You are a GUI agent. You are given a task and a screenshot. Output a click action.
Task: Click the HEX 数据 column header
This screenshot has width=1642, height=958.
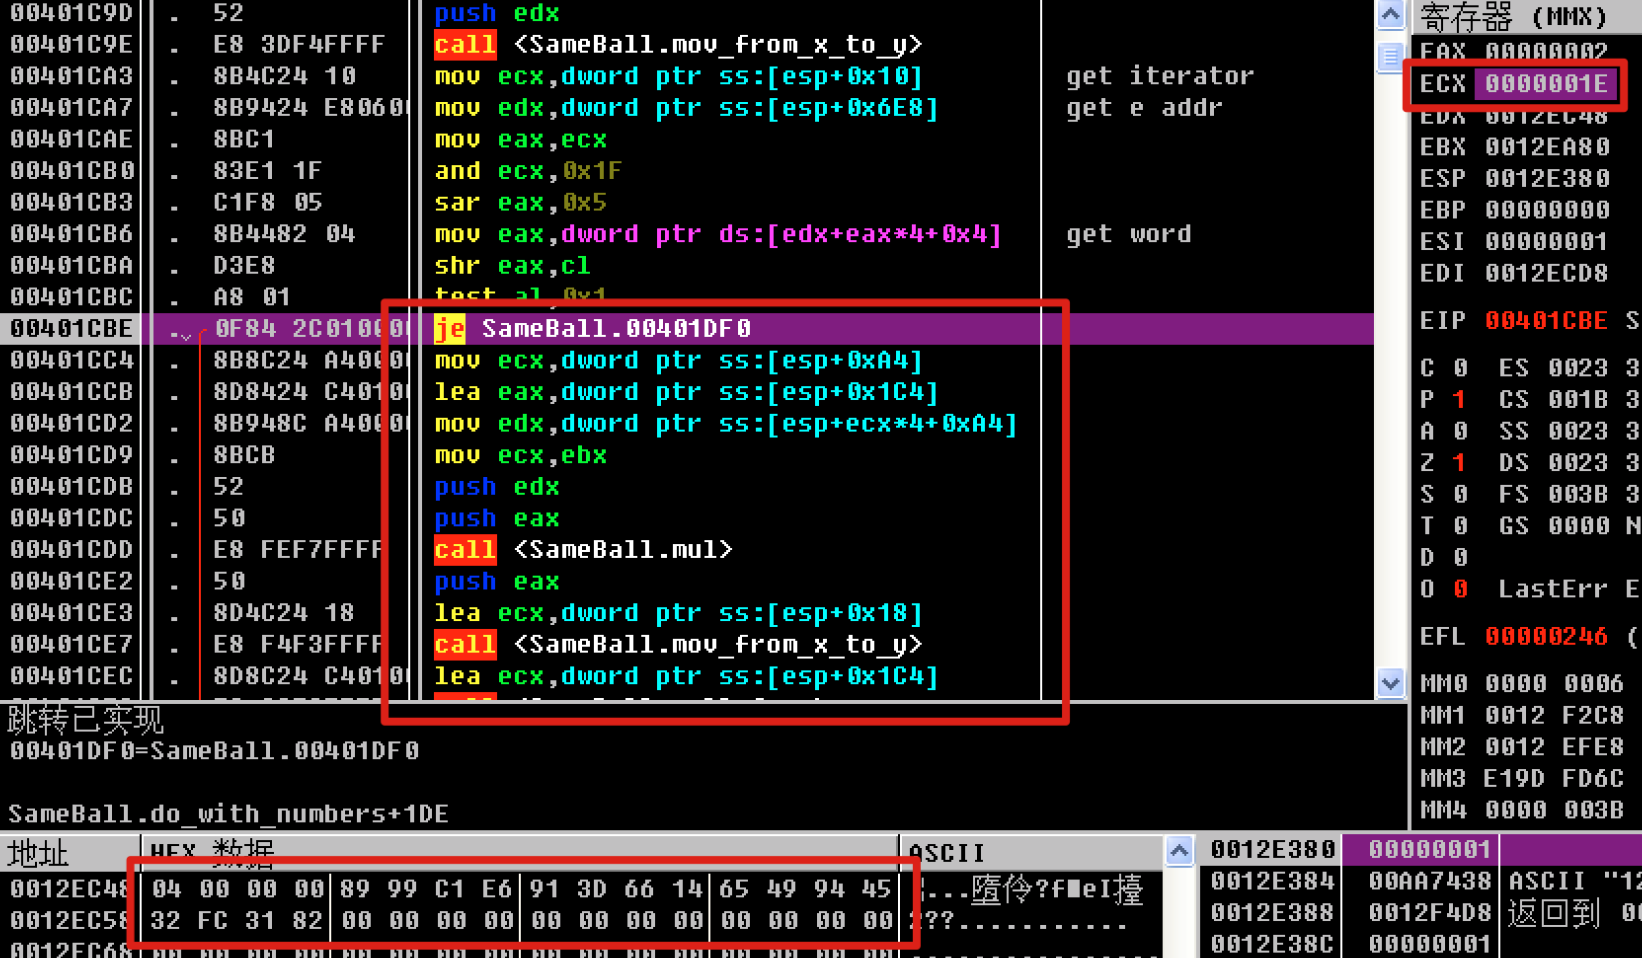point(211,853)
